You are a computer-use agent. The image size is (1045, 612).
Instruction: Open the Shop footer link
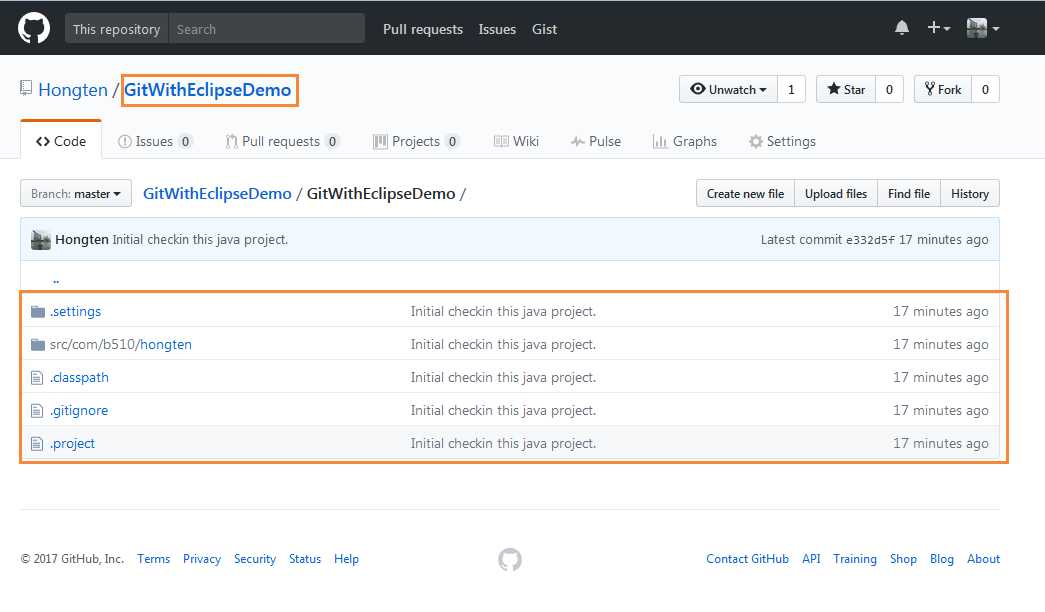tap(903, 559)
